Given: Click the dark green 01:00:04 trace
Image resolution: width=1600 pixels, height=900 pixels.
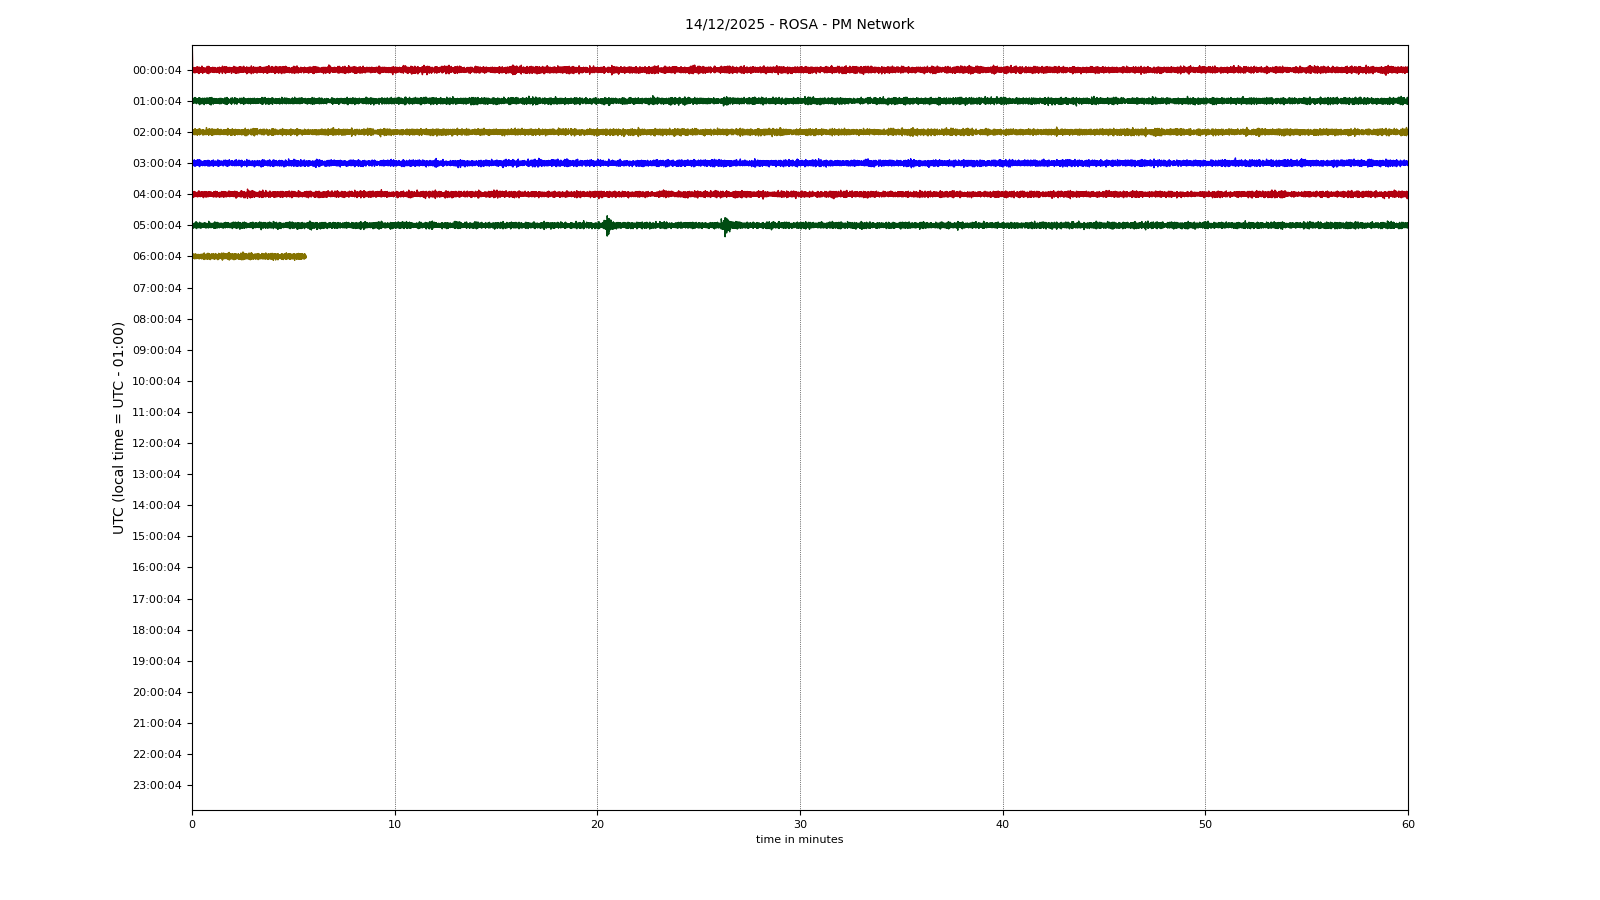Looking at the screenshot, I should pyautogui.click(x=800, y=101).
